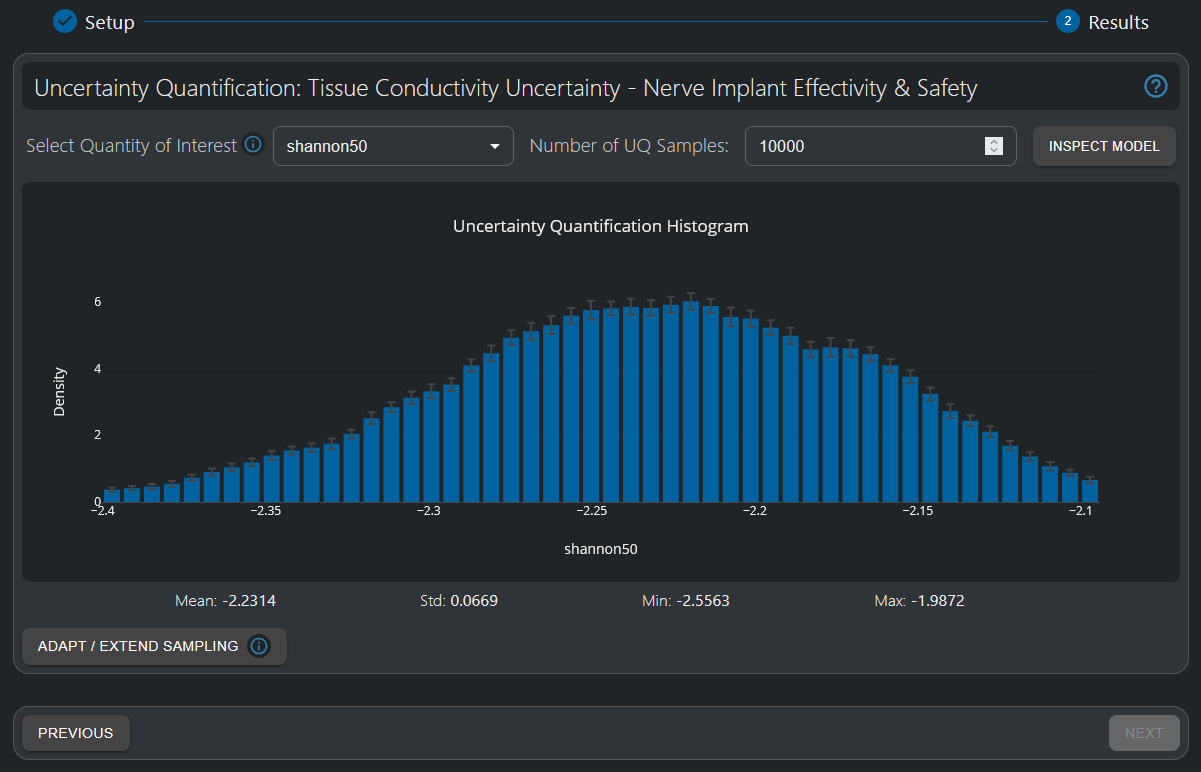
Task: Increase UQ samples with stepper up arrow
Action: (x=993, y=141)
